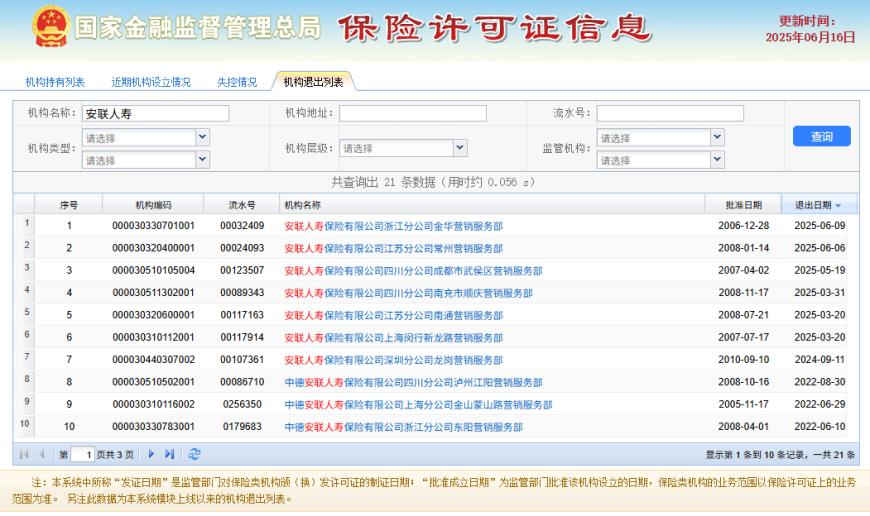Select 流水号 0256350 cell
This screenshot has width=870, height=516.
(242, 404)
